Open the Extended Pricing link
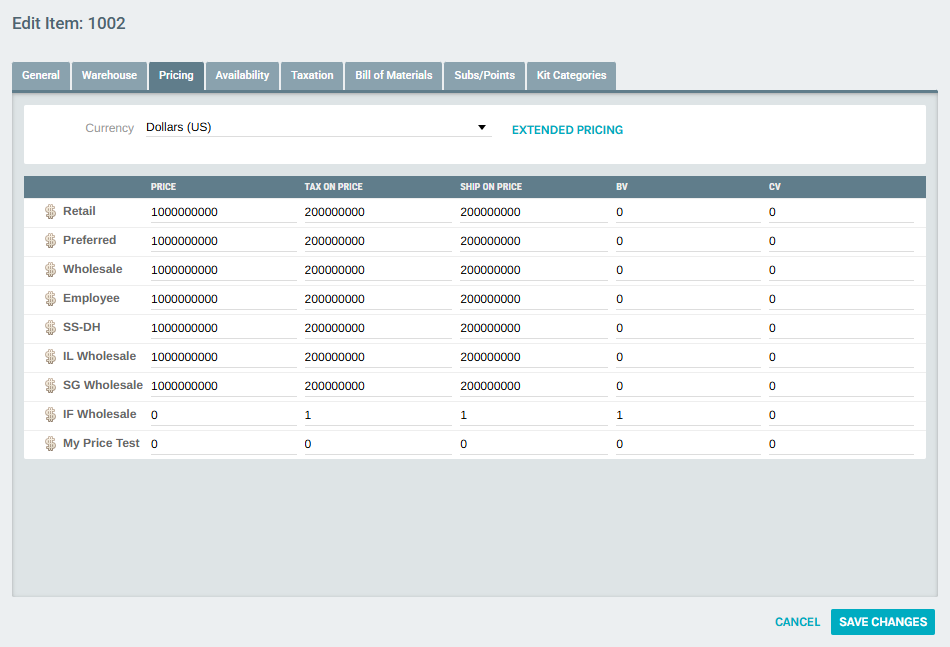The width and height of the screenshot is (950, 647). coord(567,129)
